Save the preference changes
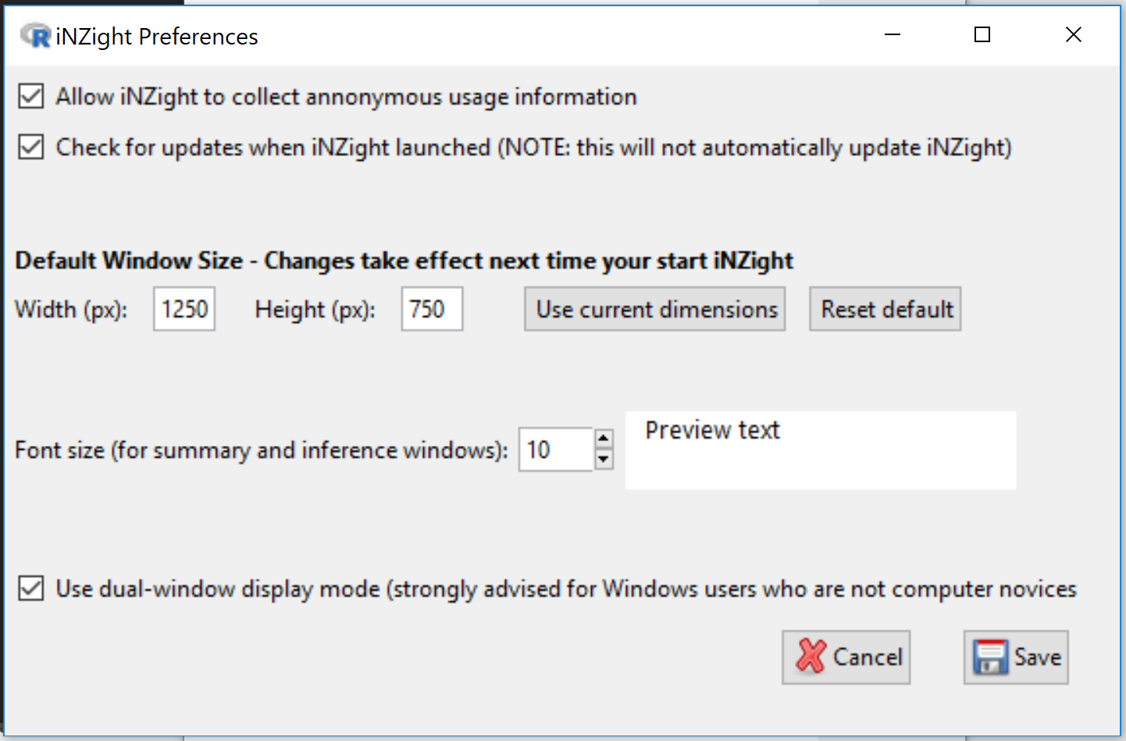1126x741 pixels. tap(1016, 657)
